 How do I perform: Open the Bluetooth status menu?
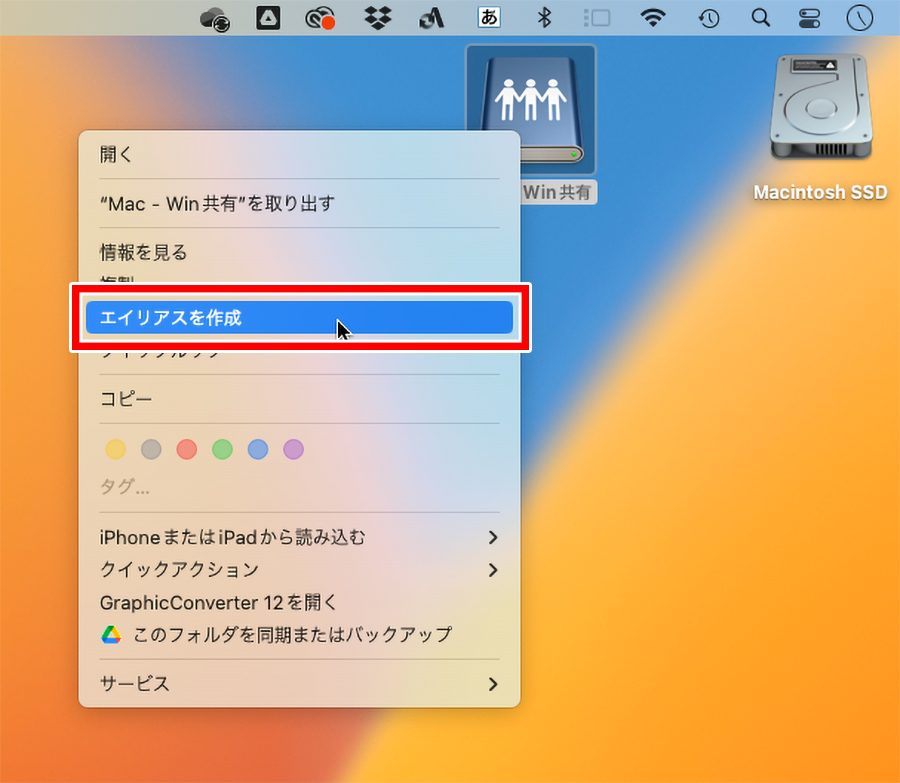click(x=545, y=17)
